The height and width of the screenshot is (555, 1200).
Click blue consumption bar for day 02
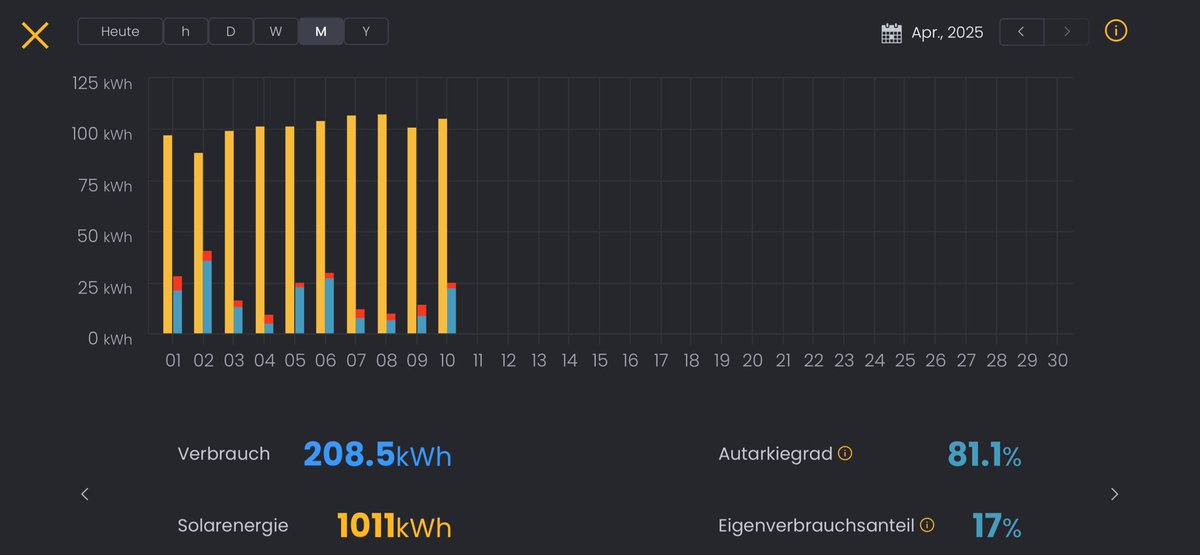208,297
